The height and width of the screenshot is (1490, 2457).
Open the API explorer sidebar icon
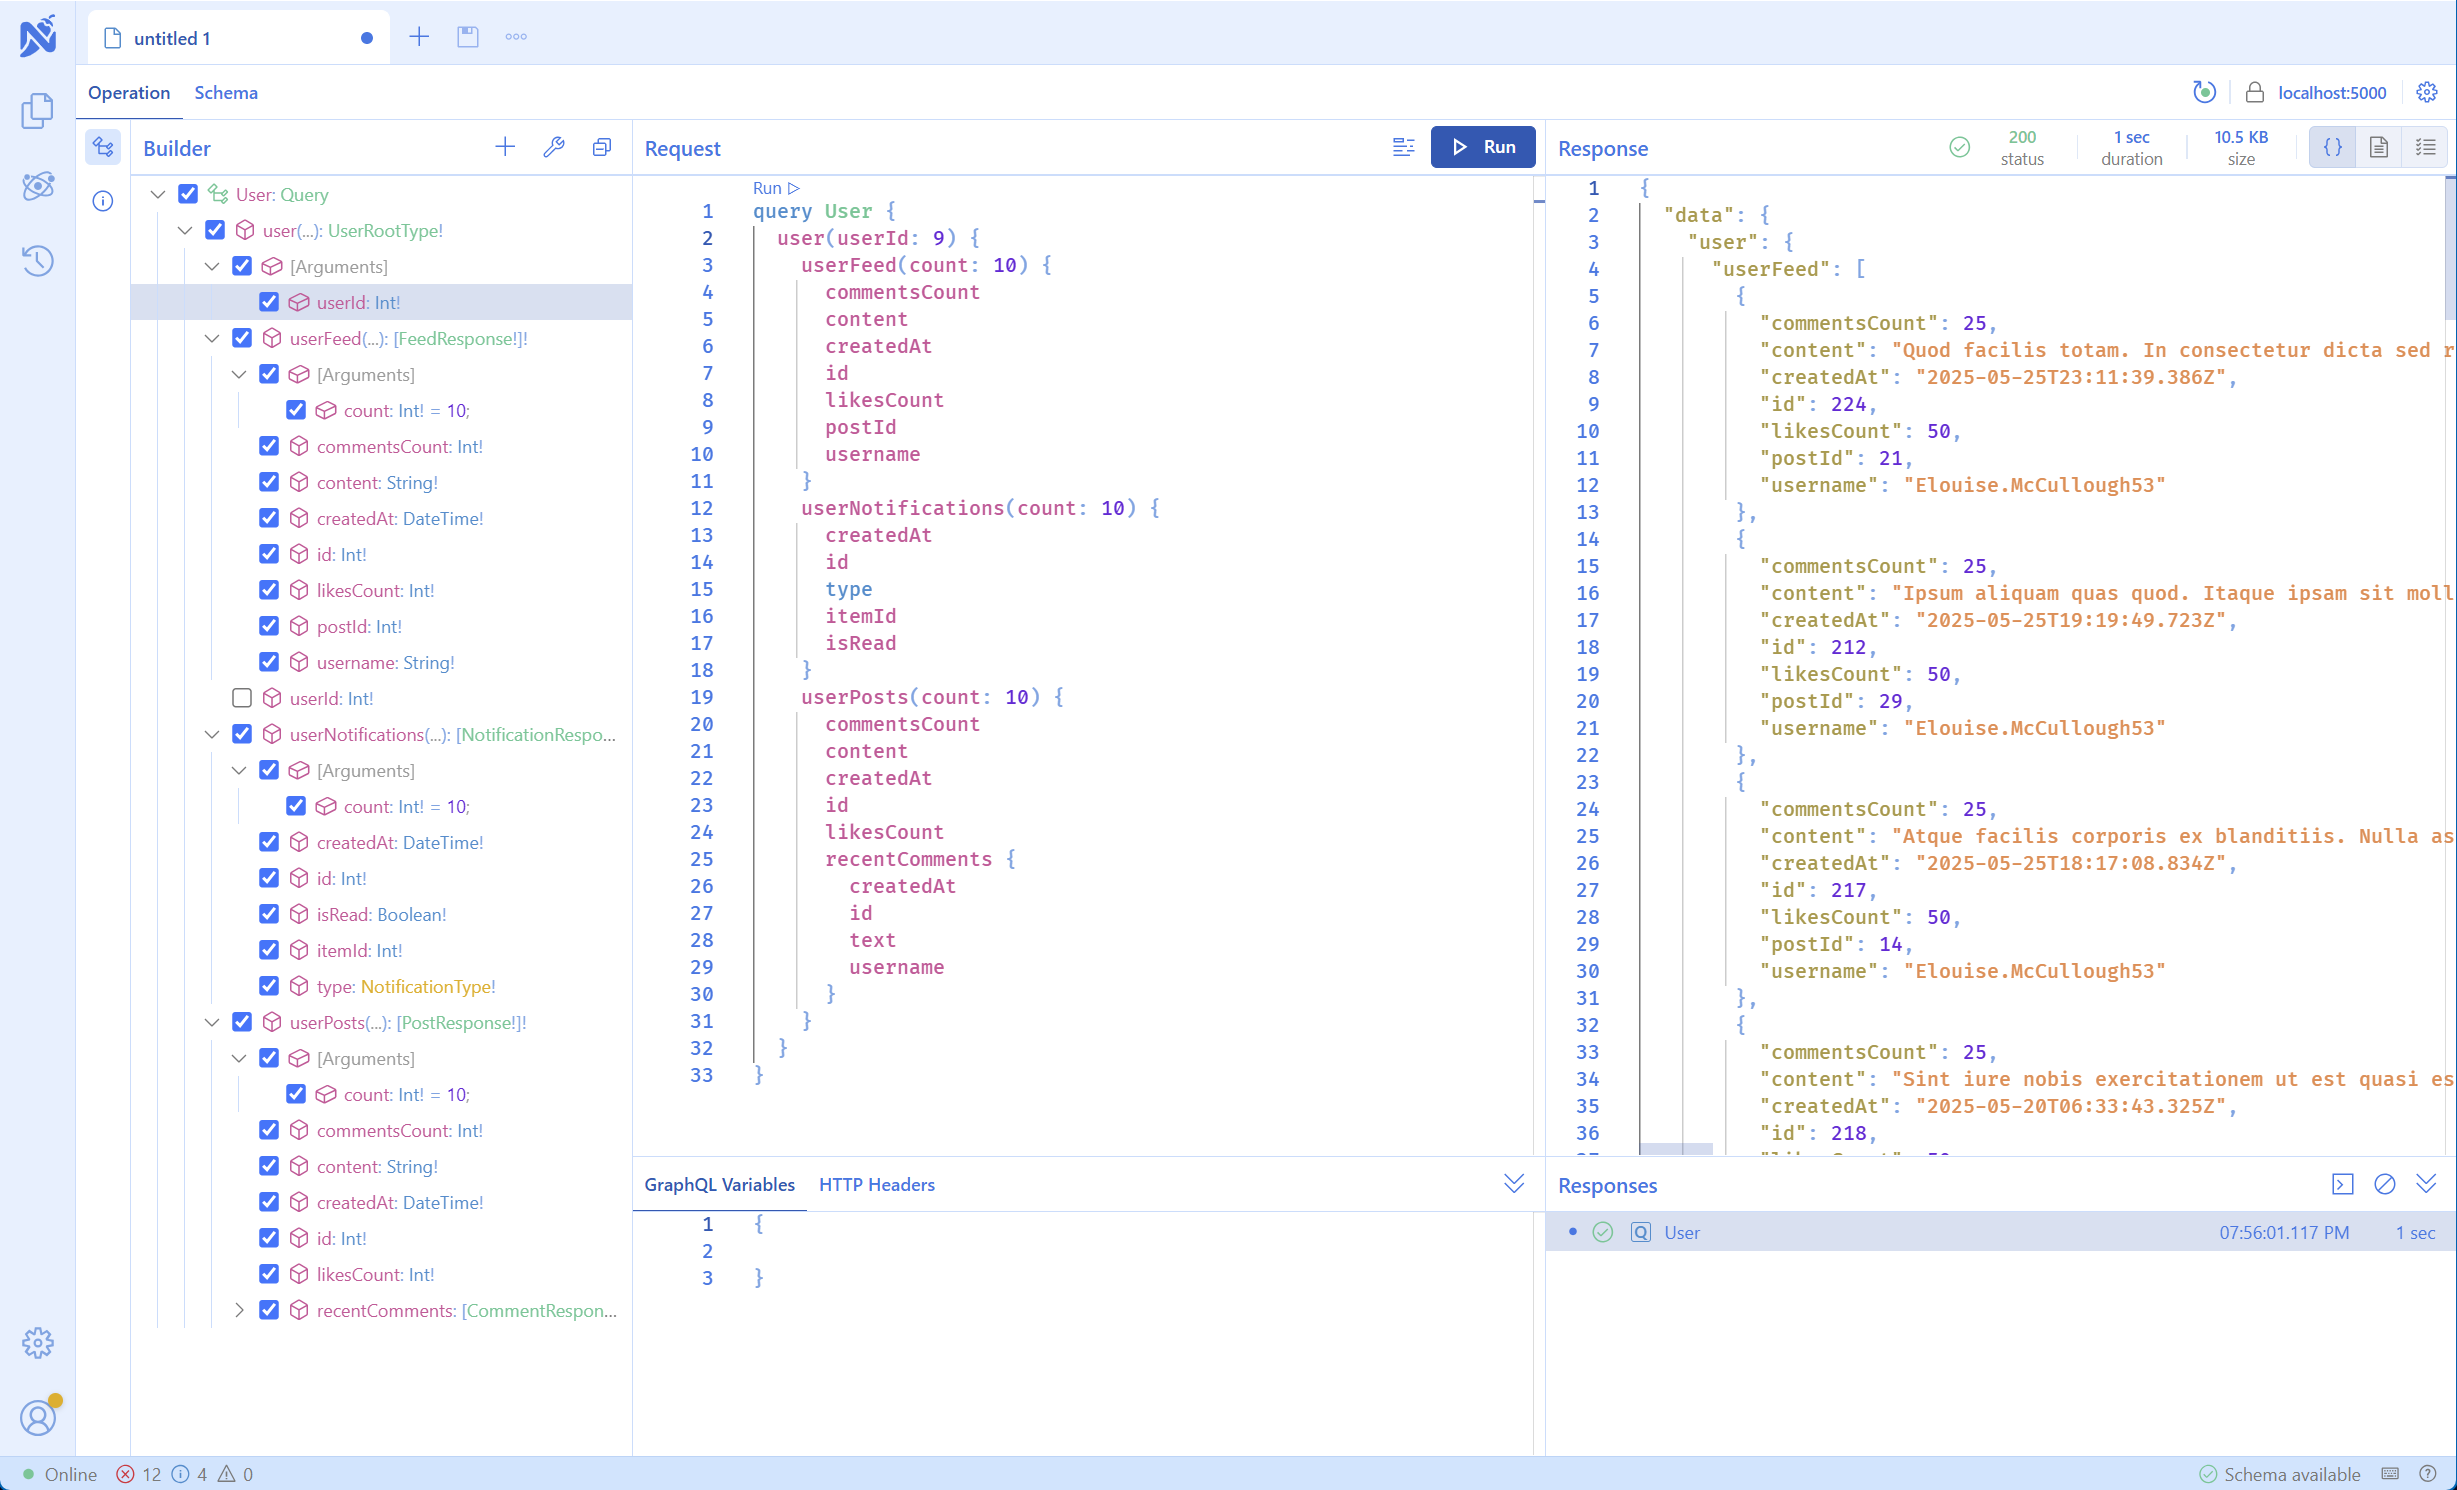point(38,186)
